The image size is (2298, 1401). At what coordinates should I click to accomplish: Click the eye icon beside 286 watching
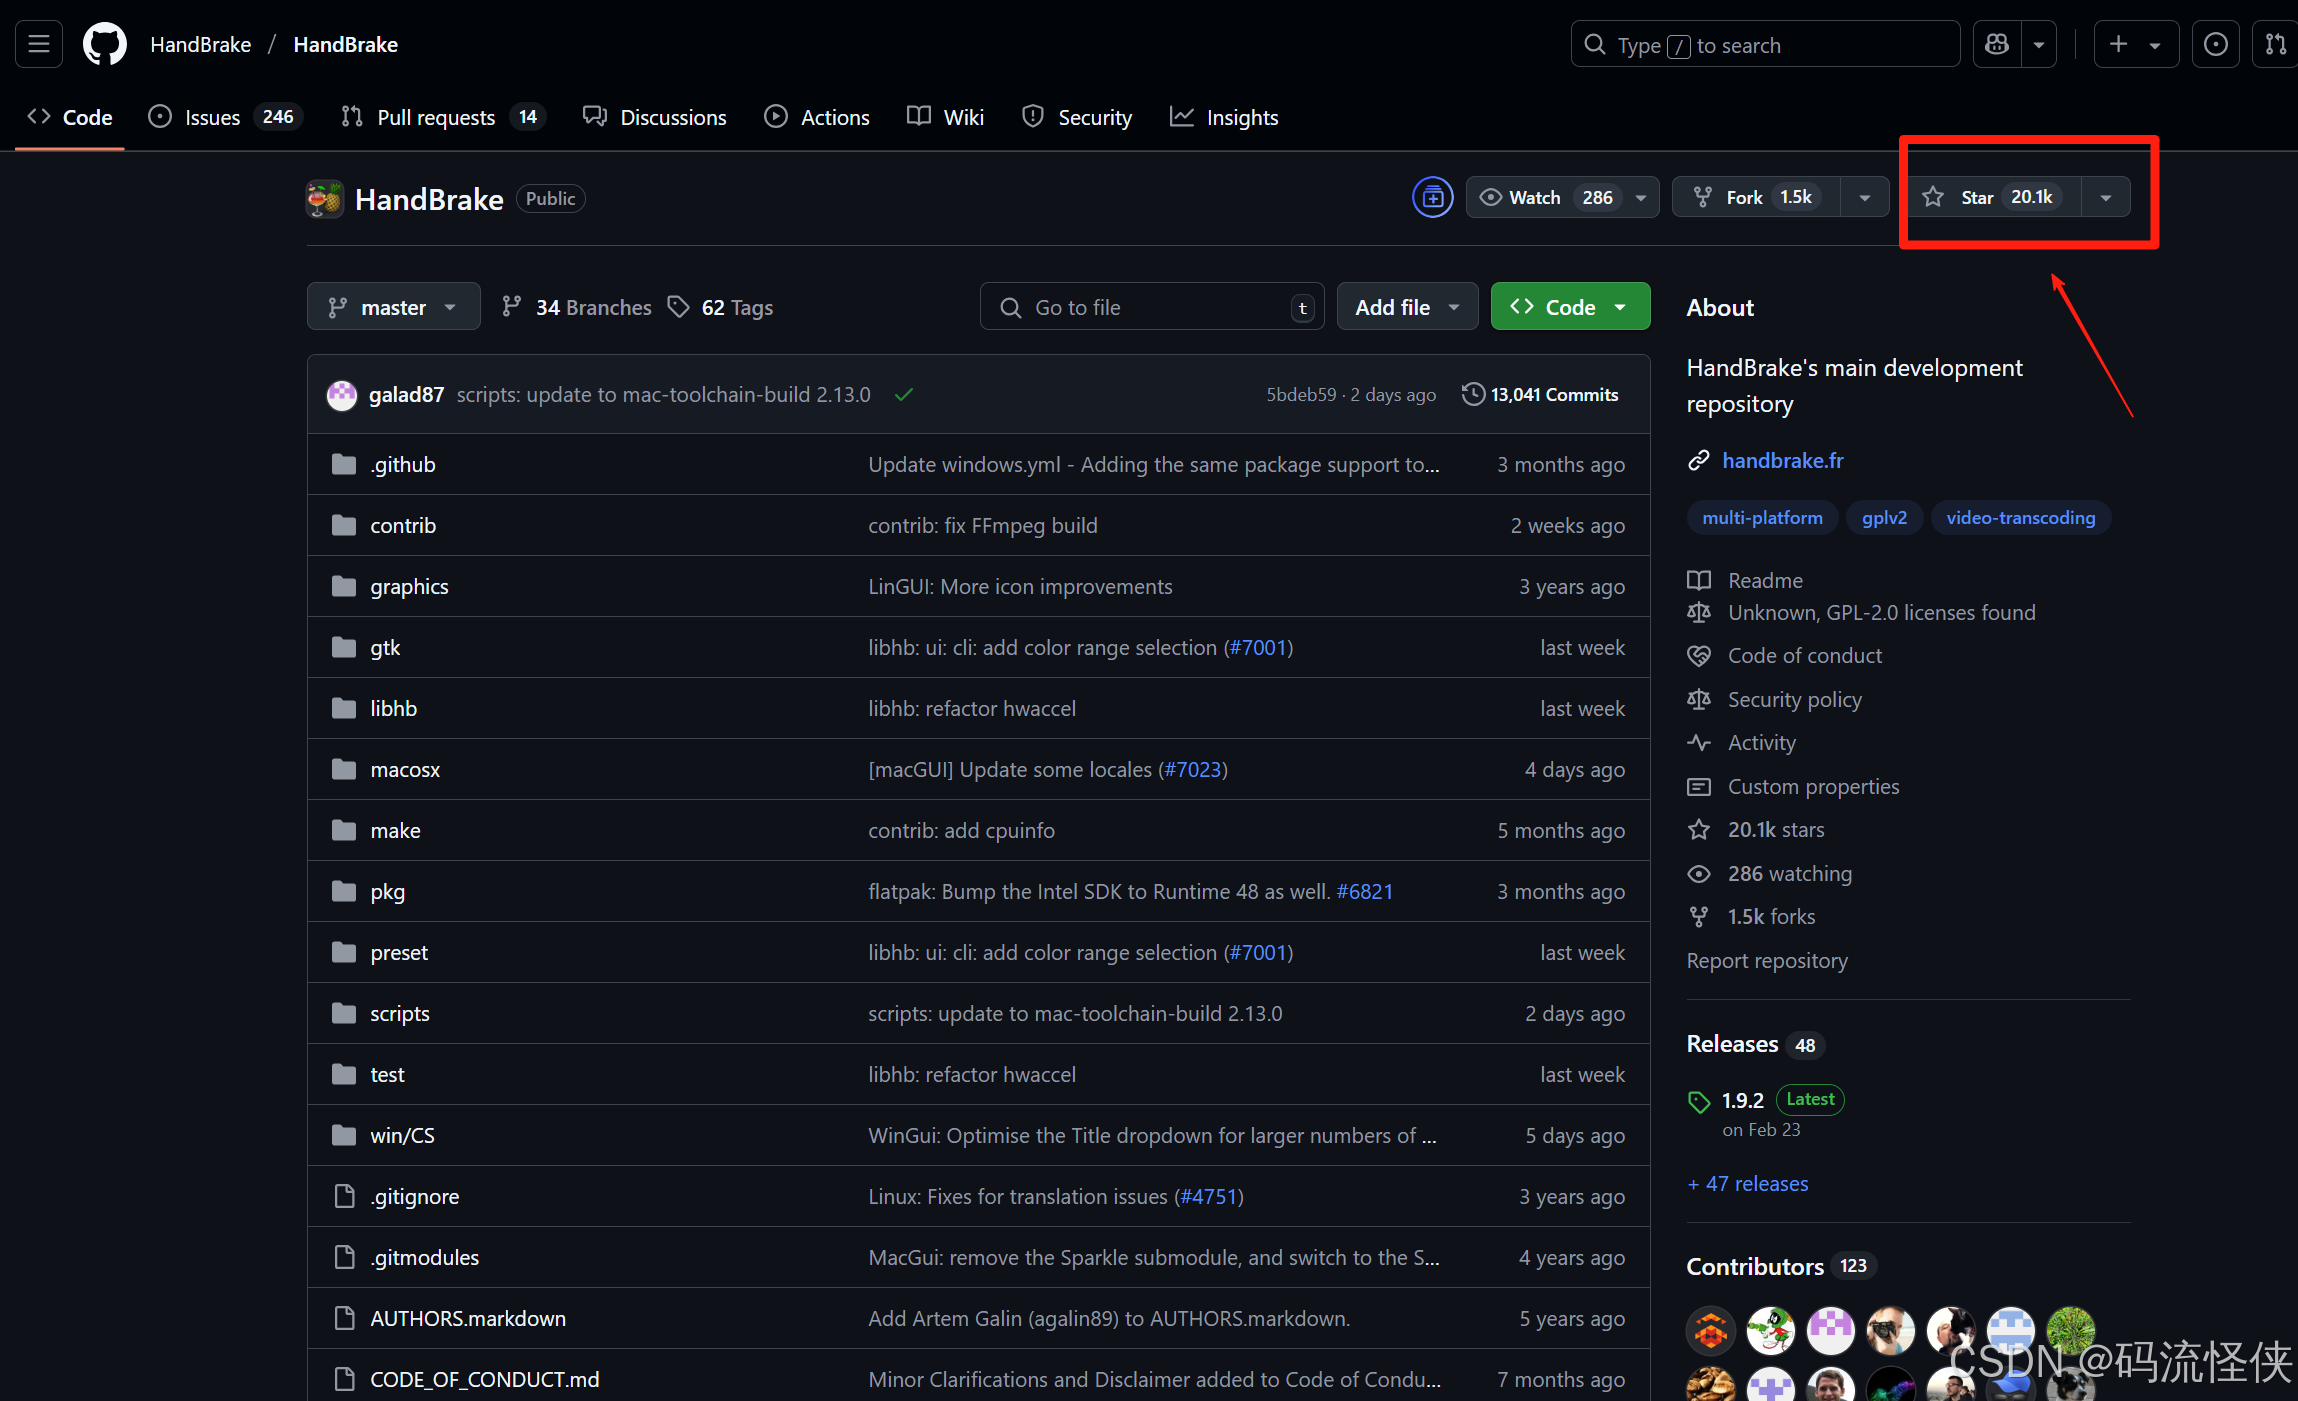pos(1699,874)
